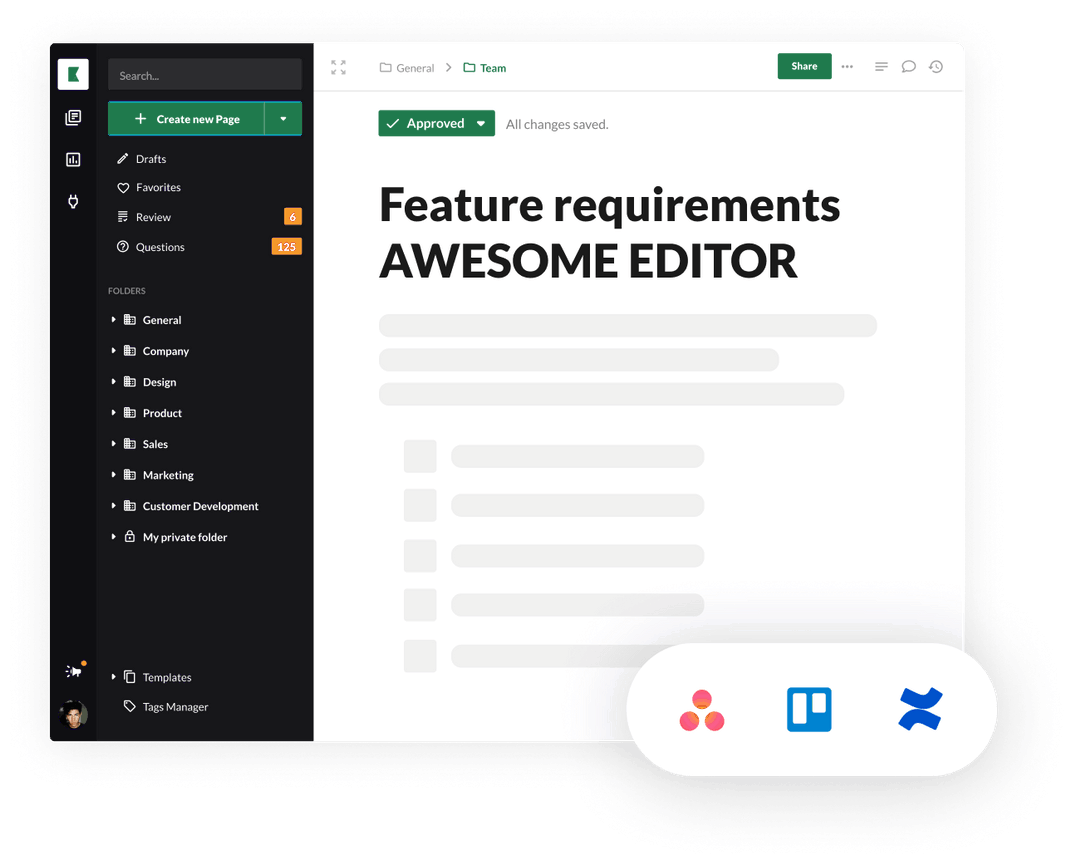This screenshot has width=1080, height=866.
Task: Click the Favorites heart icon
Action: click(x=123, y=188)
